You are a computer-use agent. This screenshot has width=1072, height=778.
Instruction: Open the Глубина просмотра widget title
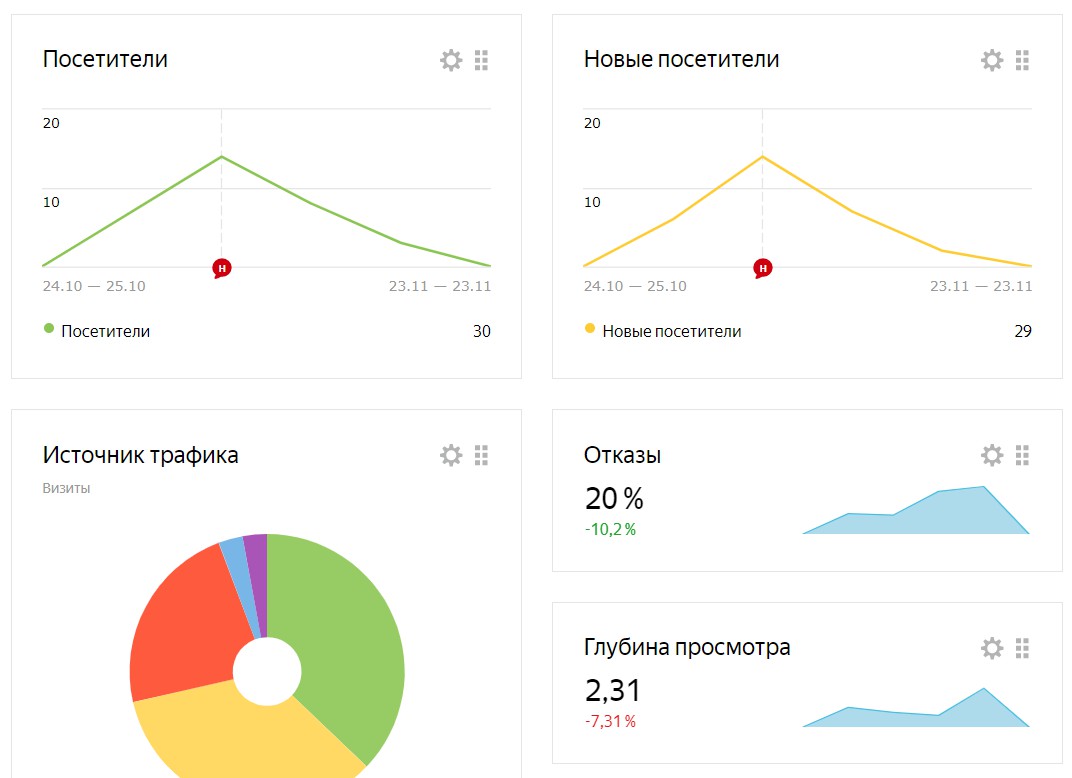(687, 647)
